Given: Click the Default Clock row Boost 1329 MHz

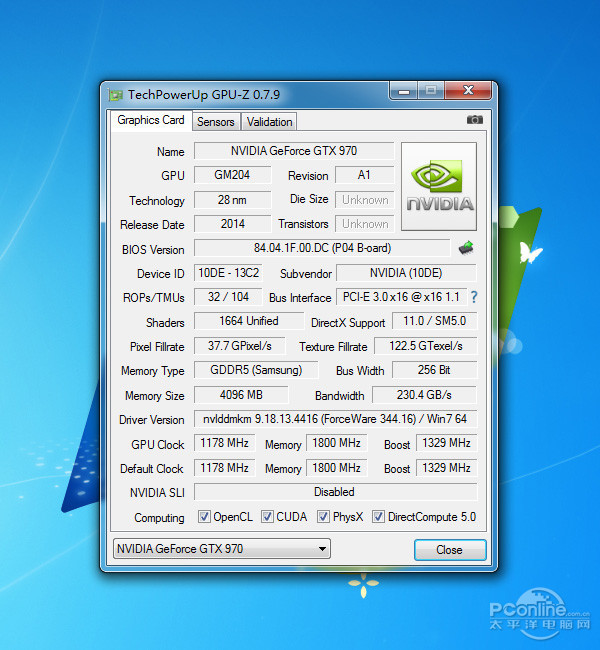Looking at the screenshot, I should click(x=447, y=468).
